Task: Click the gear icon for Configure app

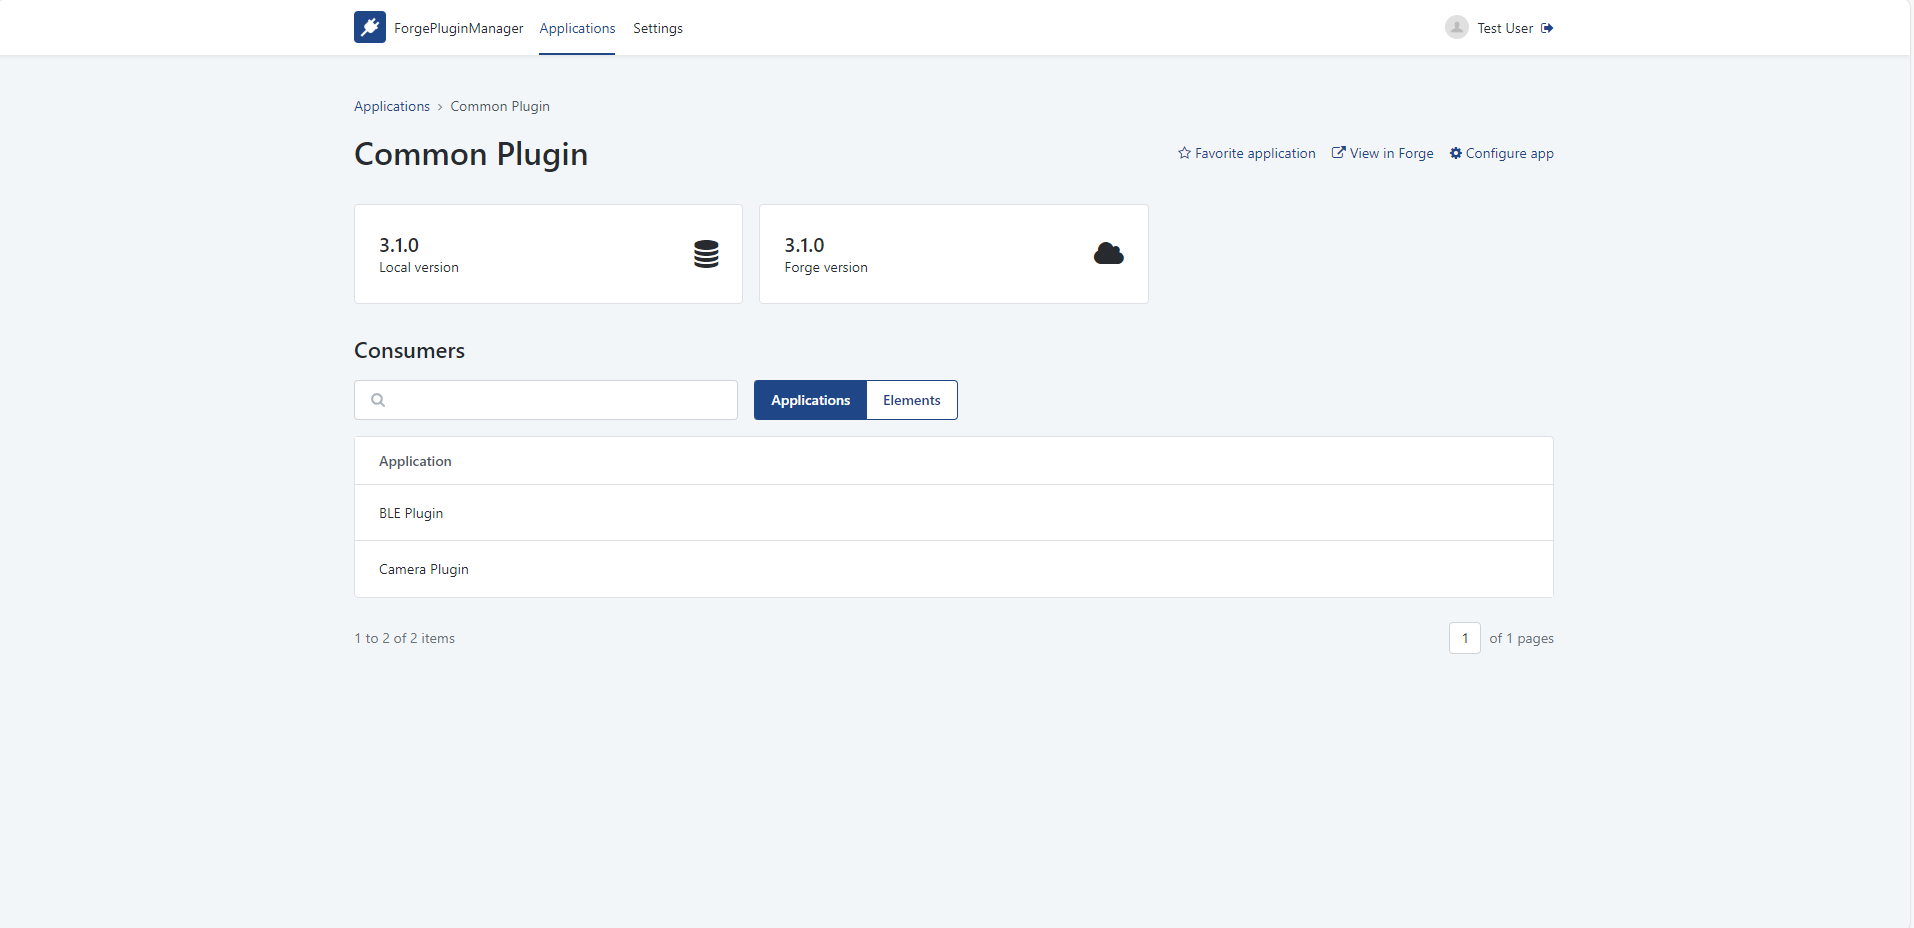Action: point(1456,153)
